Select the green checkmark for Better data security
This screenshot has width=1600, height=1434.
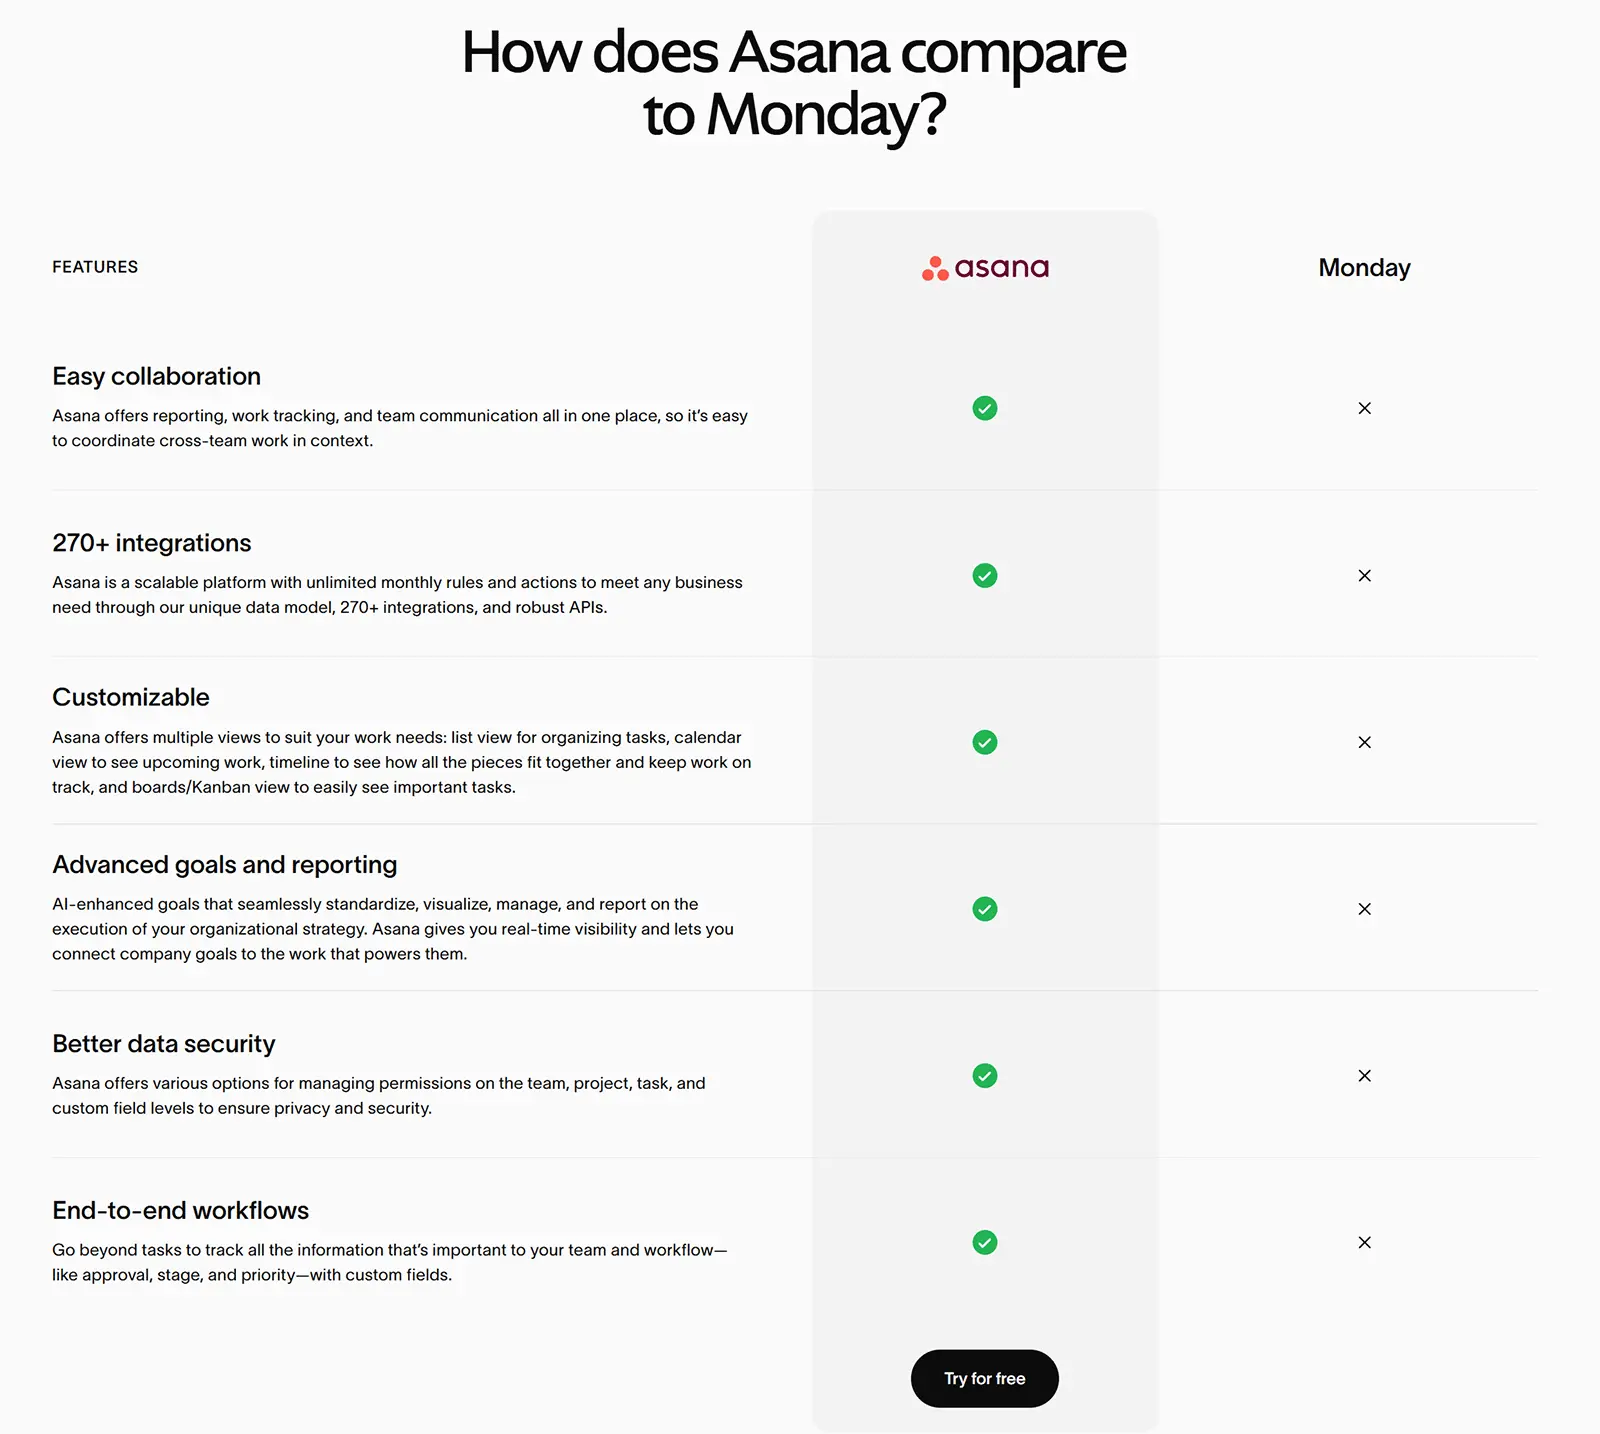click(x=984, y=1076)
